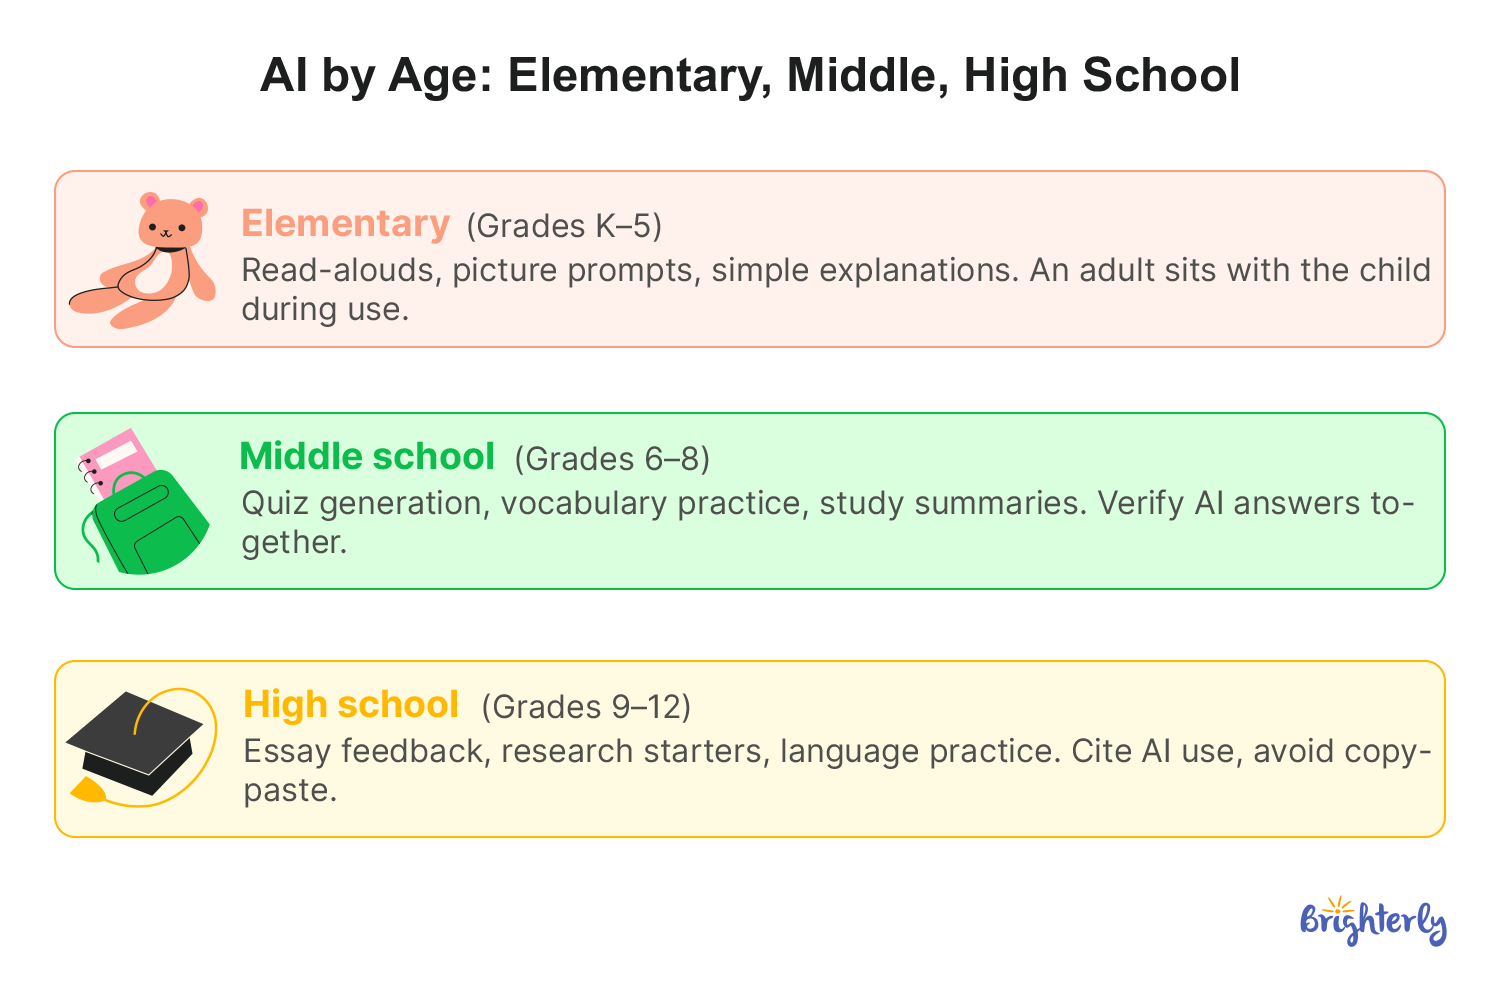Click the main title AI by Age
This screenshot has height=1000, width=1500.
(x=750, y=75)
